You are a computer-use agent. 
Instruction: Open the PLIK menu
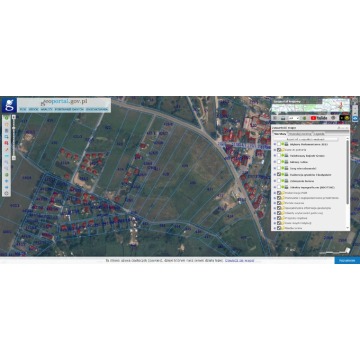[x=23, y=109]
